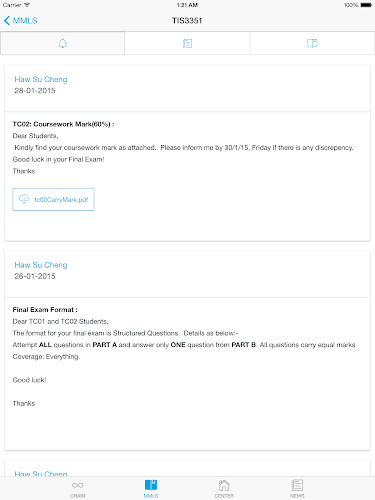
Task: Select the TC02 Coursework Mark announcement heading
Action: (x=63, y=124)
